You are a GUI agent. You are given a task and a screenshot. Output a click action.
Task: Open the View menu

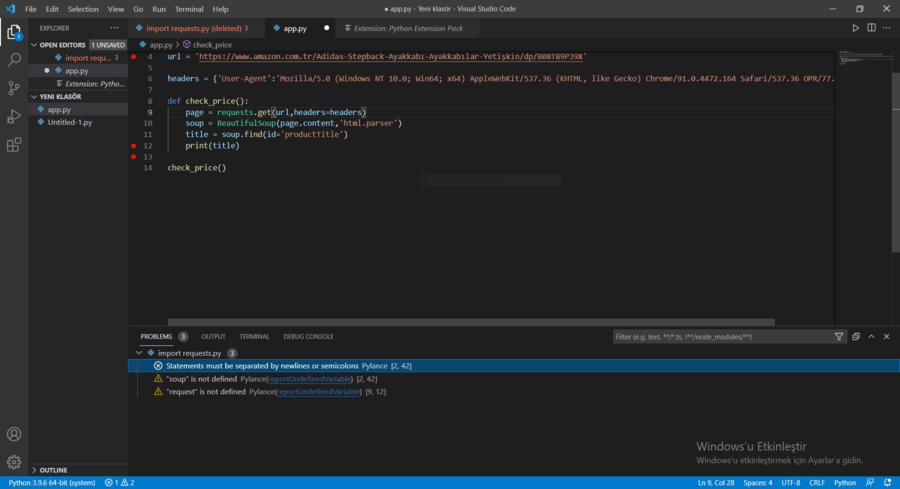click(115, 9)
